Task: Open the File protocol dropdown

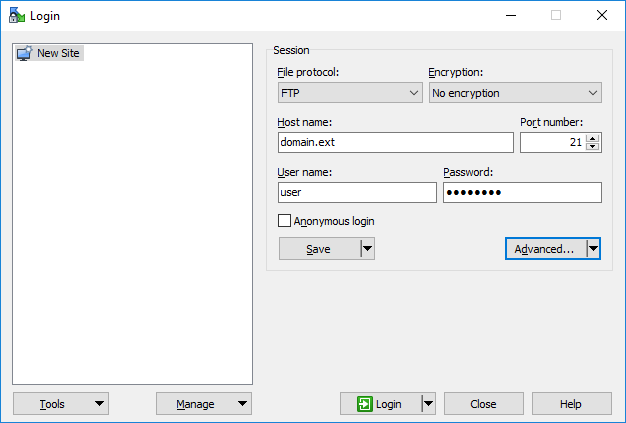Action: pyautogui.click(x=350, y=93)
